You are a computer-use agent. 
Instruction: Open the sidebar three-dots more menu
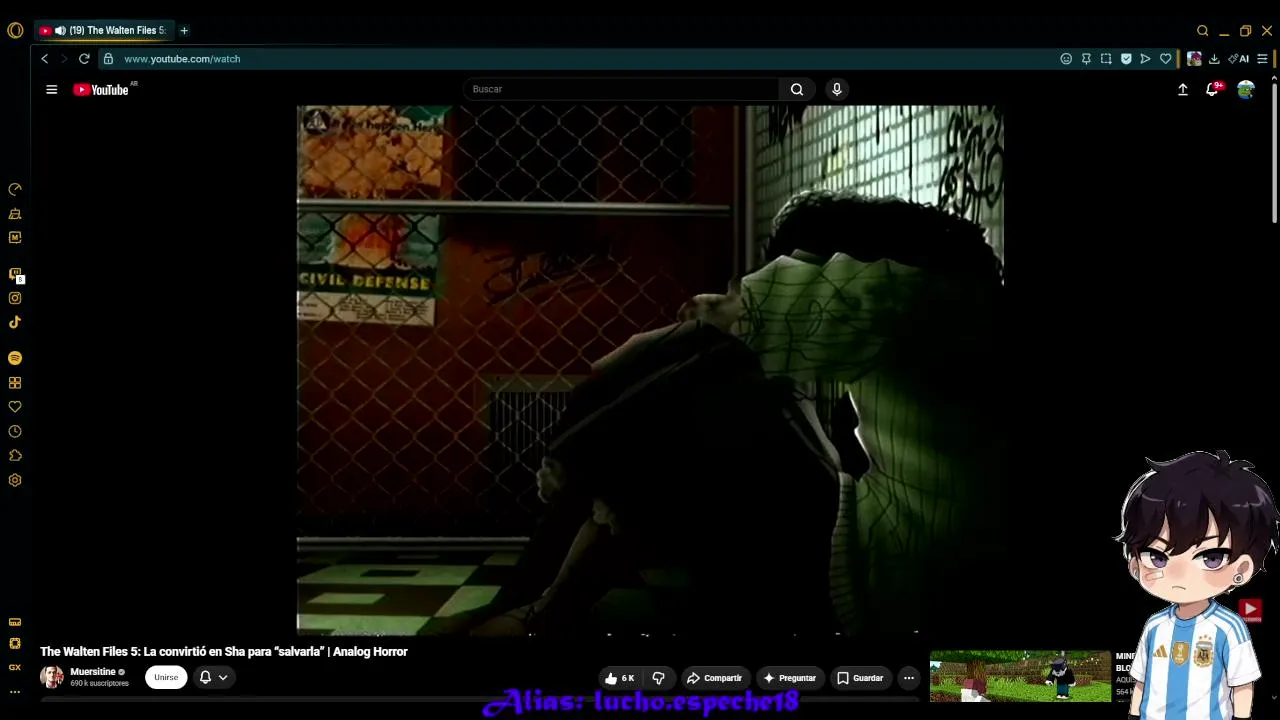[x=15, y=691]
